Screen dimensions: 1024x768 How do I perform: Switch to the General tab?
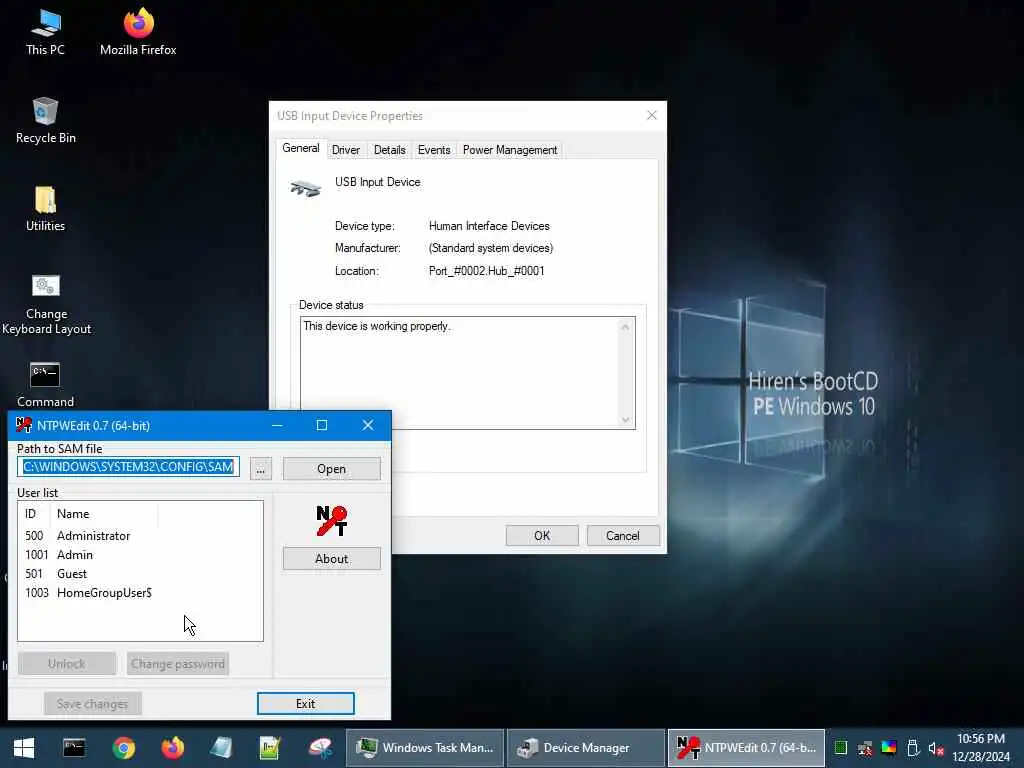tap(300, 148)
